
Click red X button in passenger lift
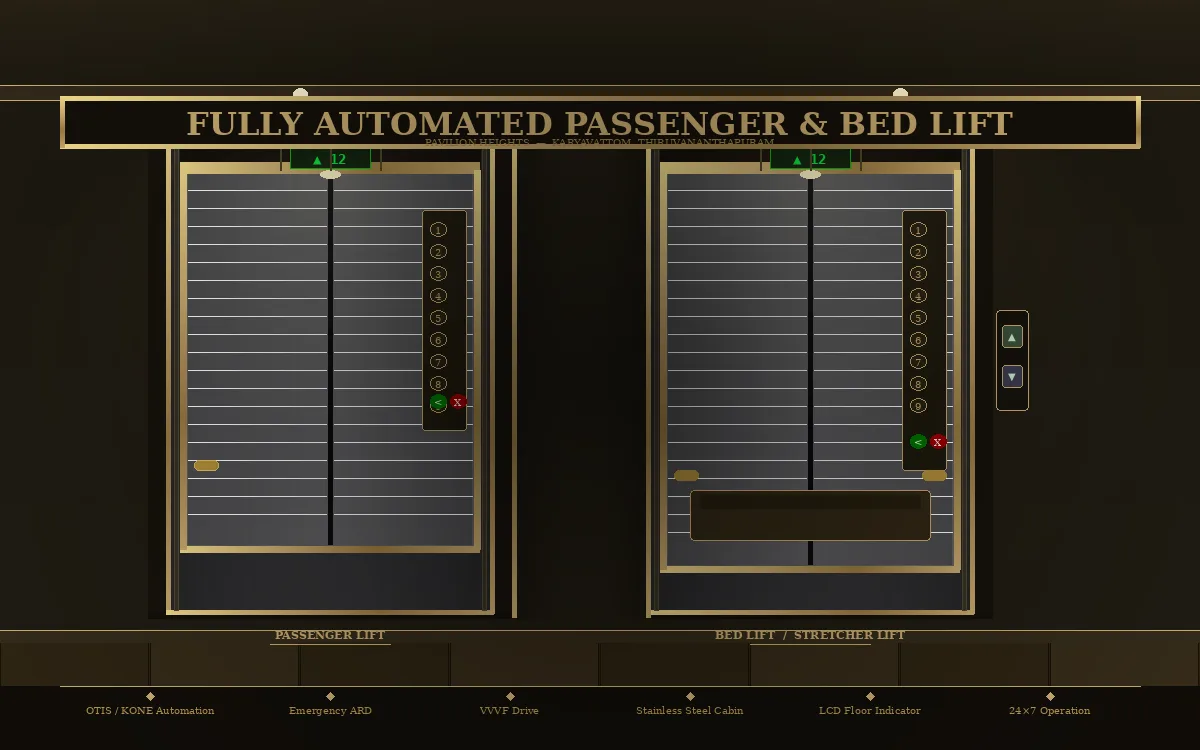pyautogui.click(x=458, y=402)
